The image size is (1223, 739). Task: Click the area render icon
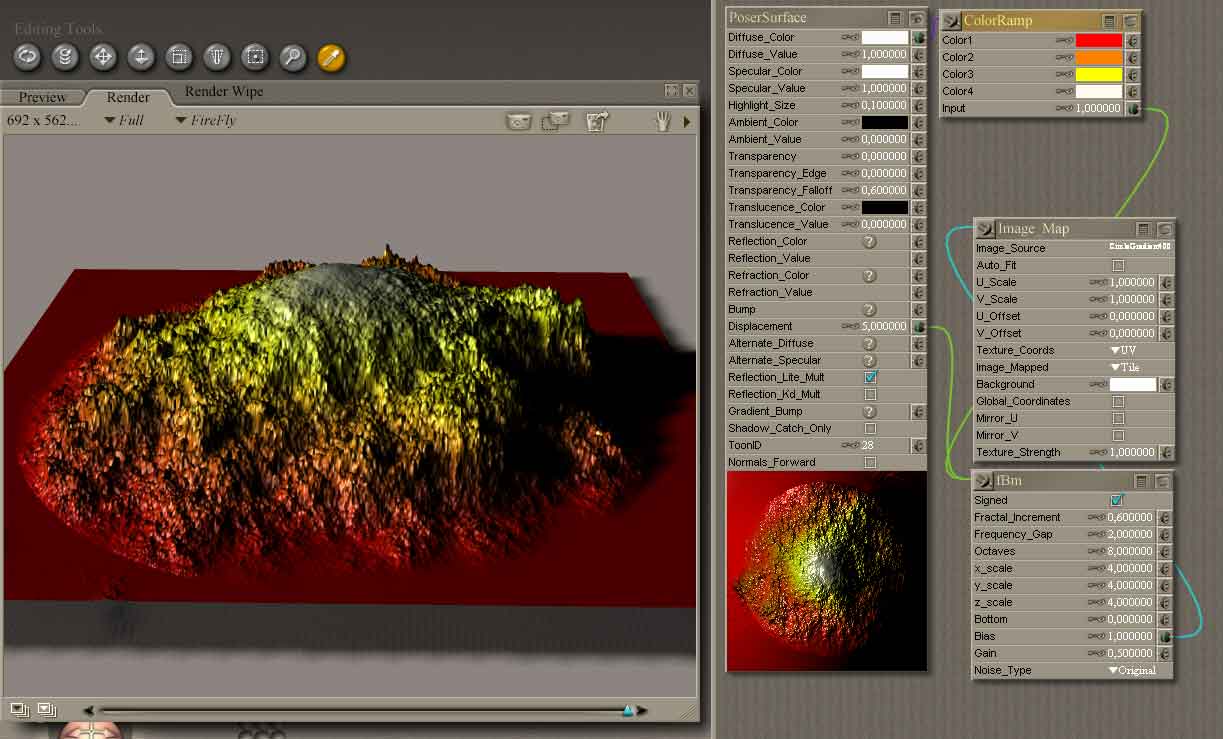(x=554, y=121)
